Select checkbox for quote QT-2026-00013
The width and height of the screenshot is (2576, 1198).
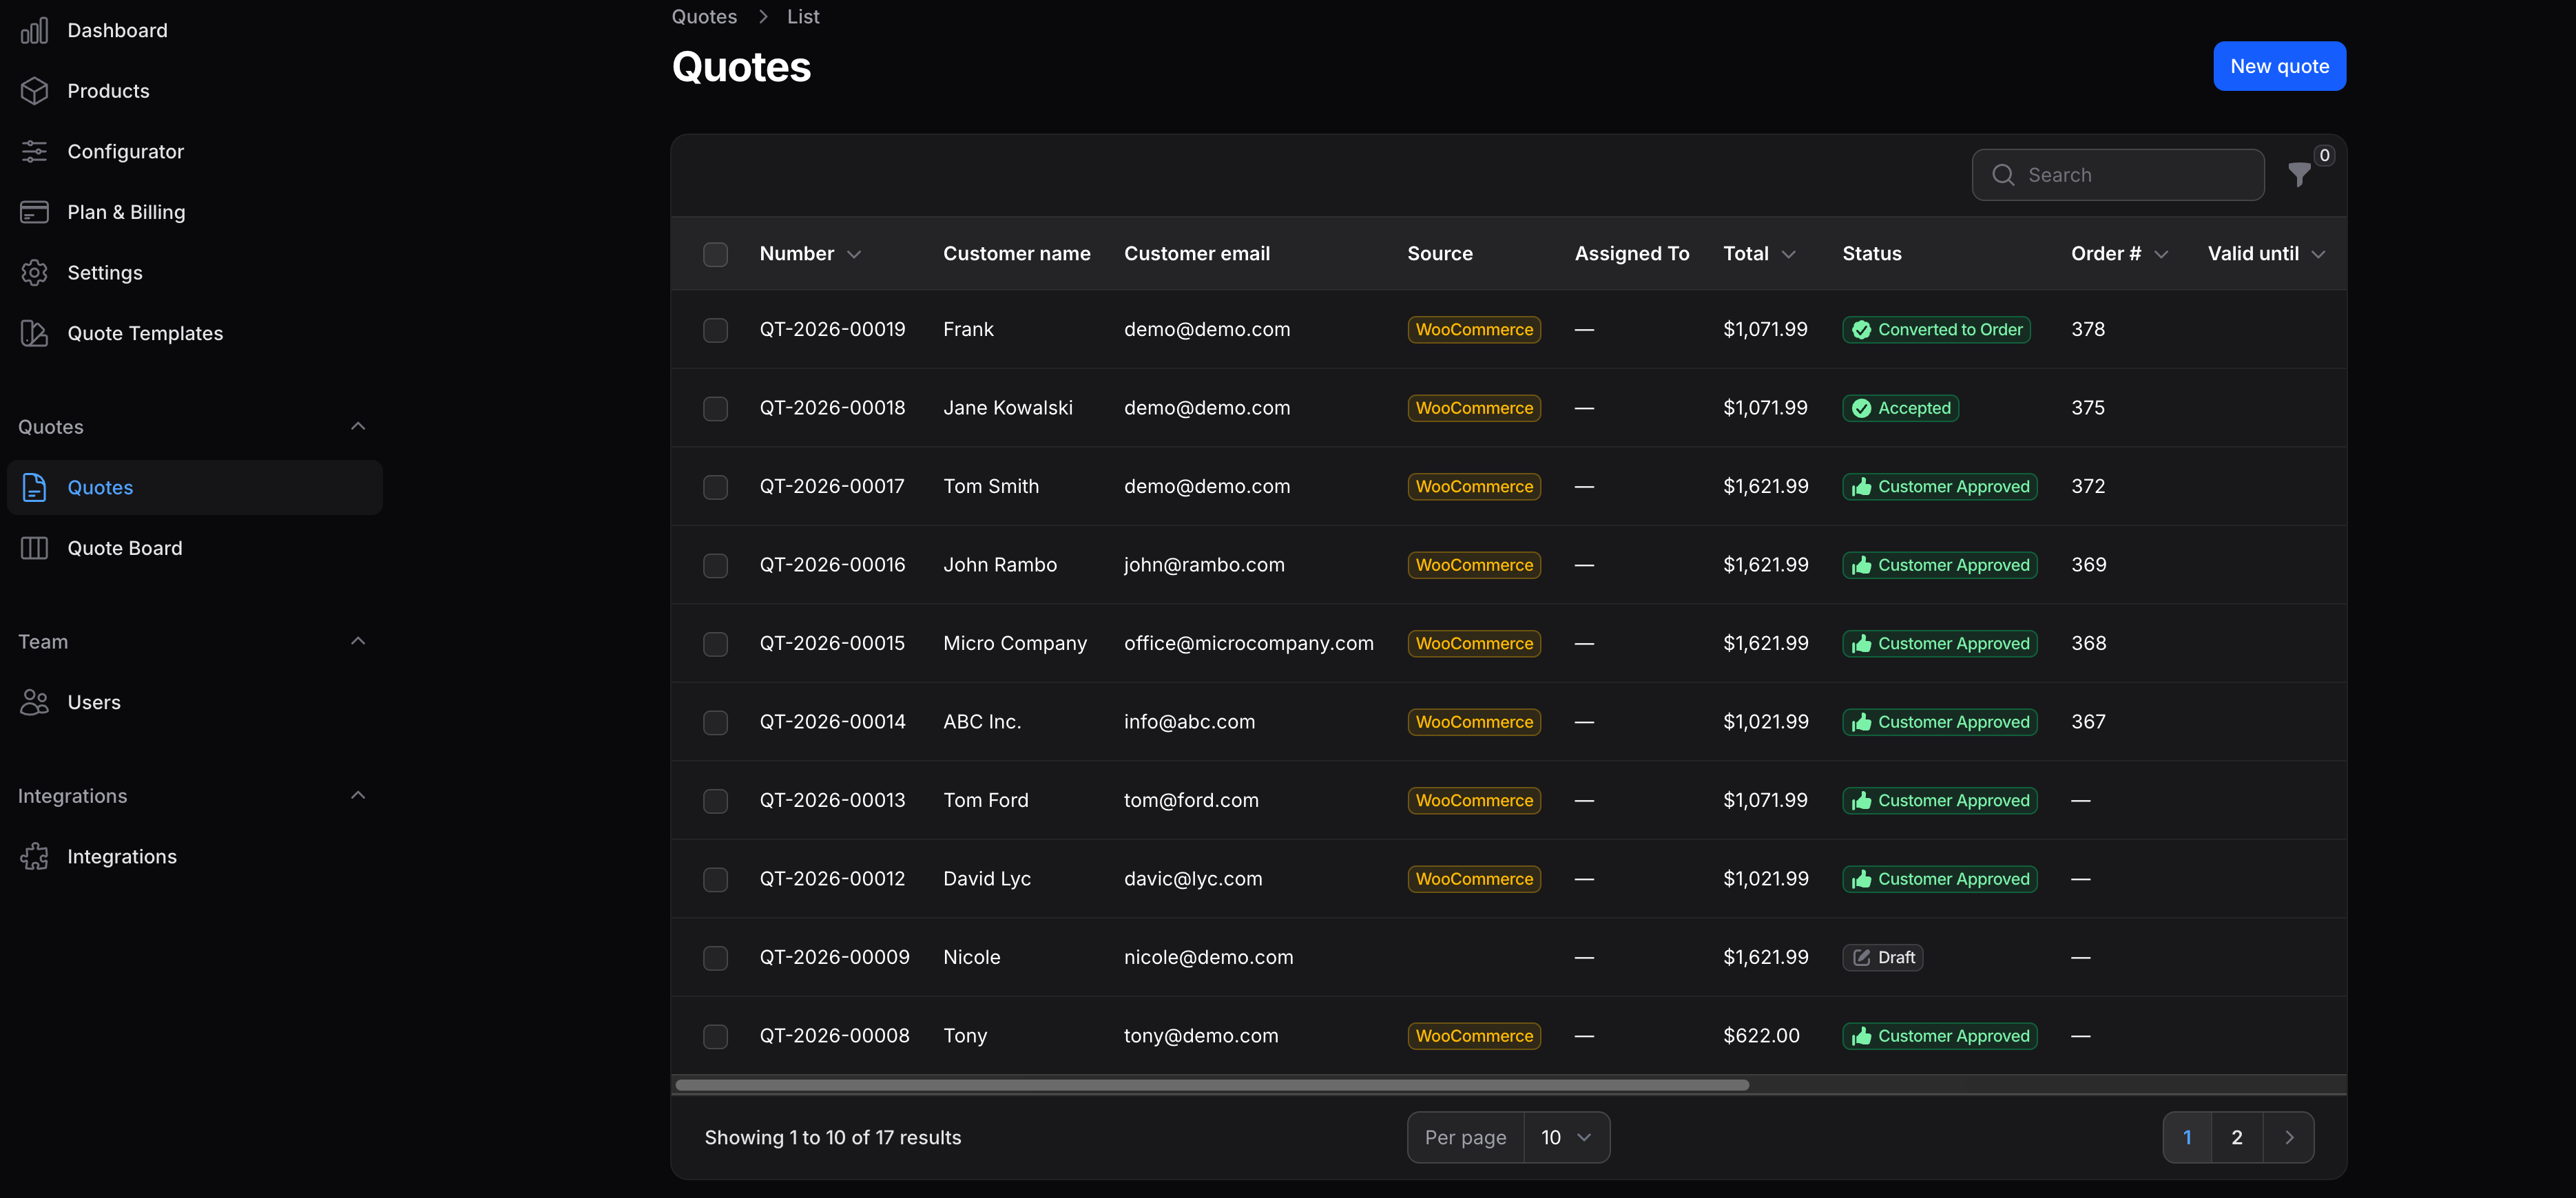point(715,801)
